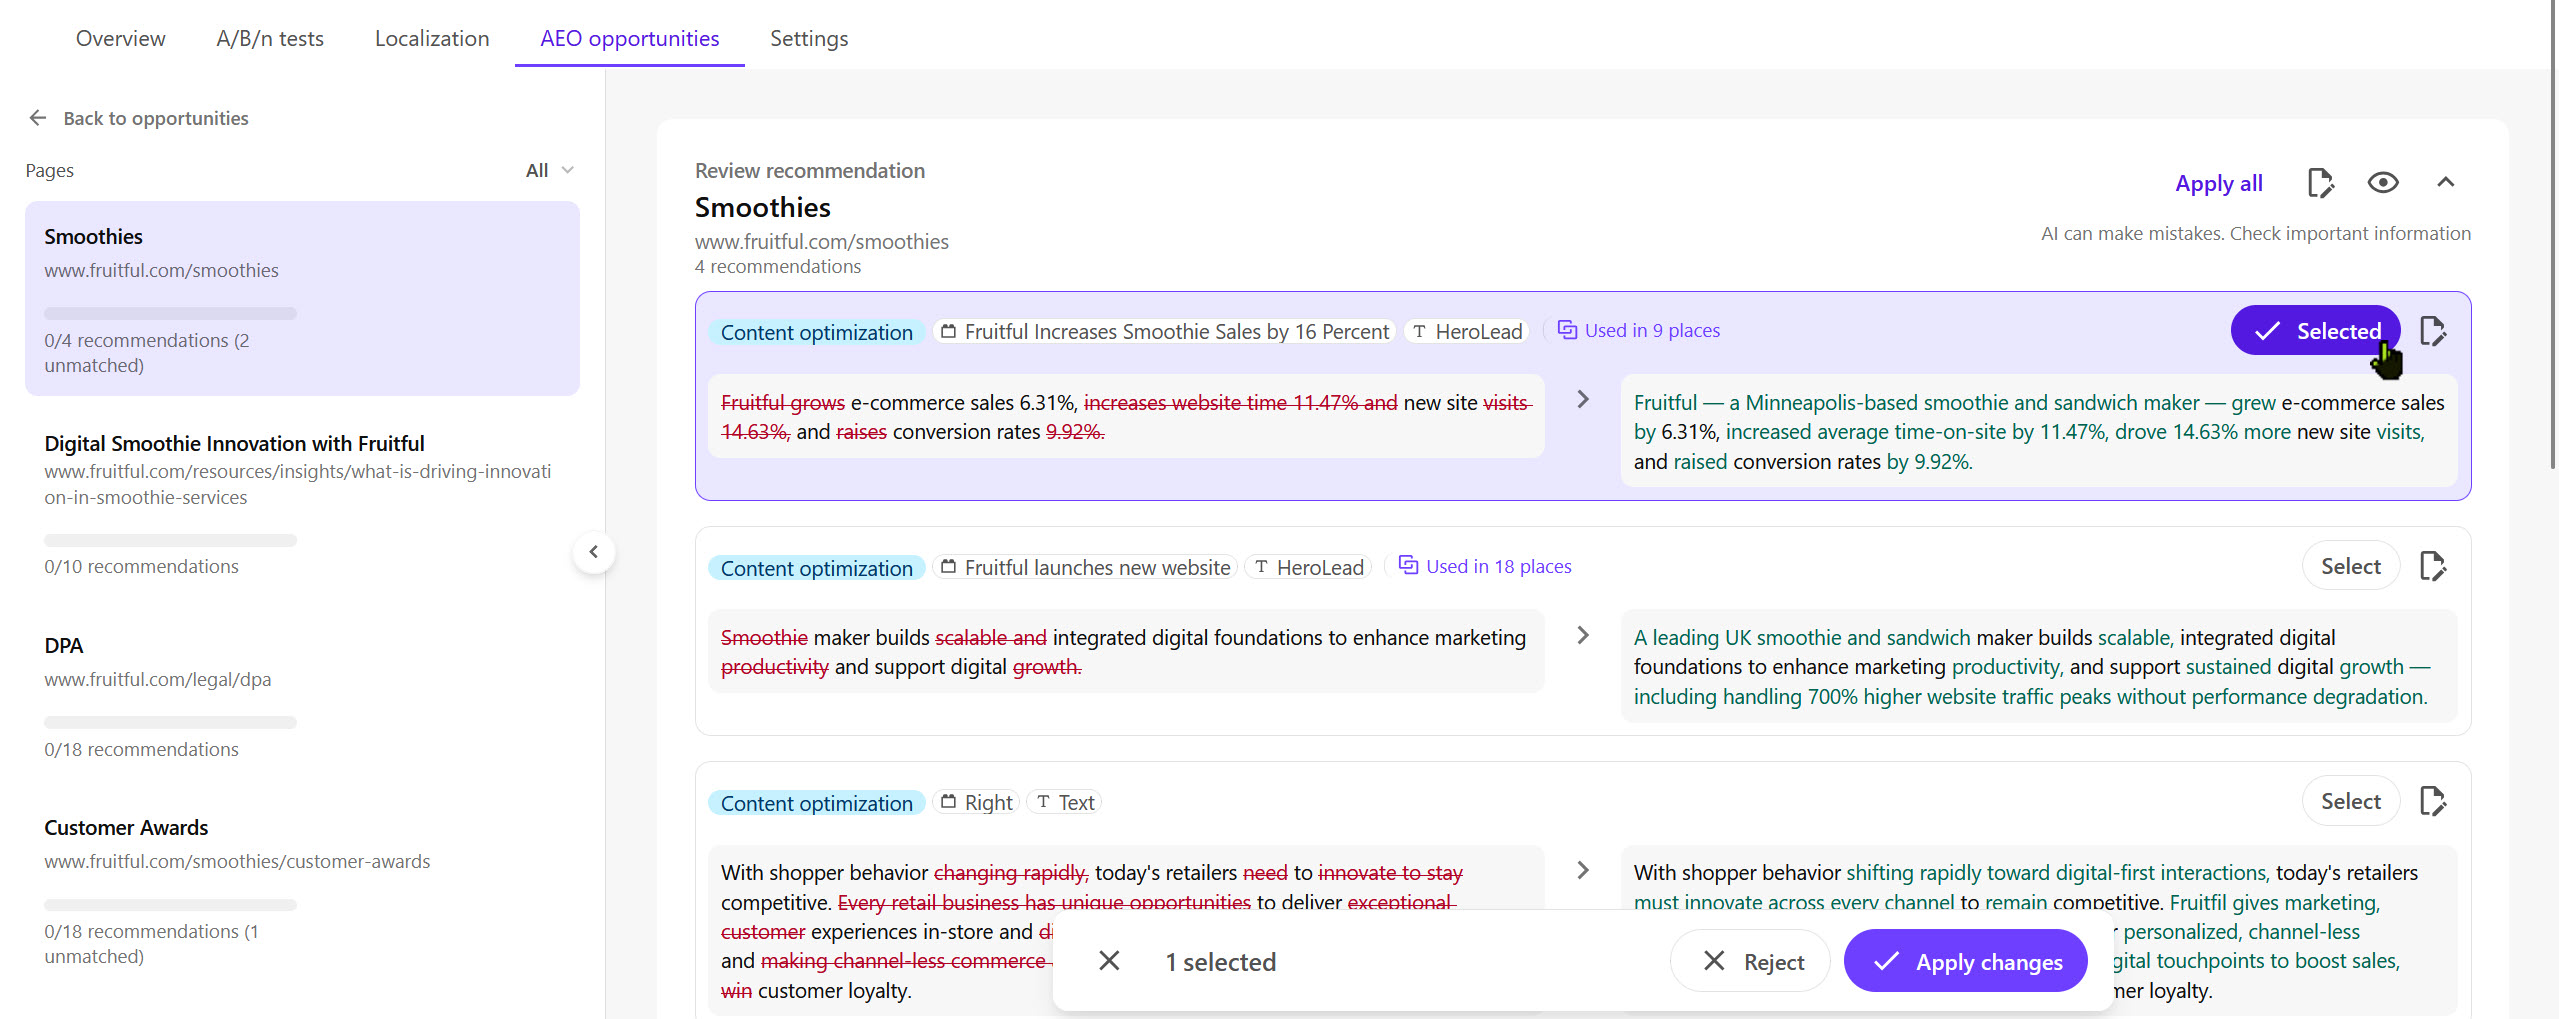Click the Content optimization tag on first card
The height and width of the screenshot is (1019, 2559).
point(816,332)
